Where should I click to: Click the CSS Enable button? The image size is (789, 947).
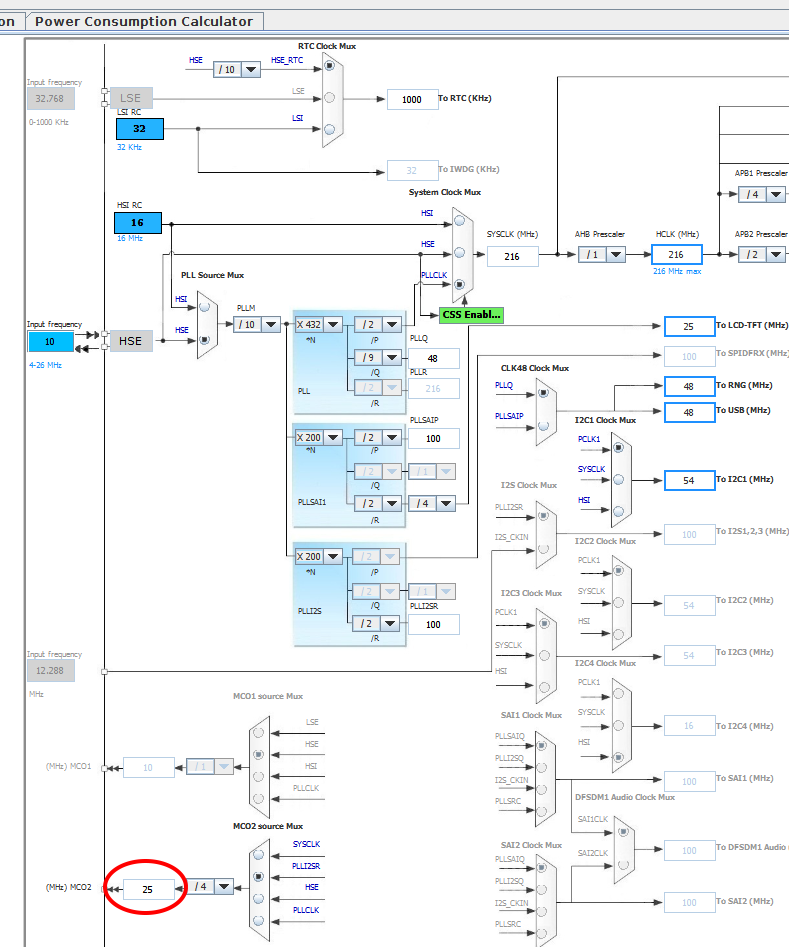coord(471,315)
